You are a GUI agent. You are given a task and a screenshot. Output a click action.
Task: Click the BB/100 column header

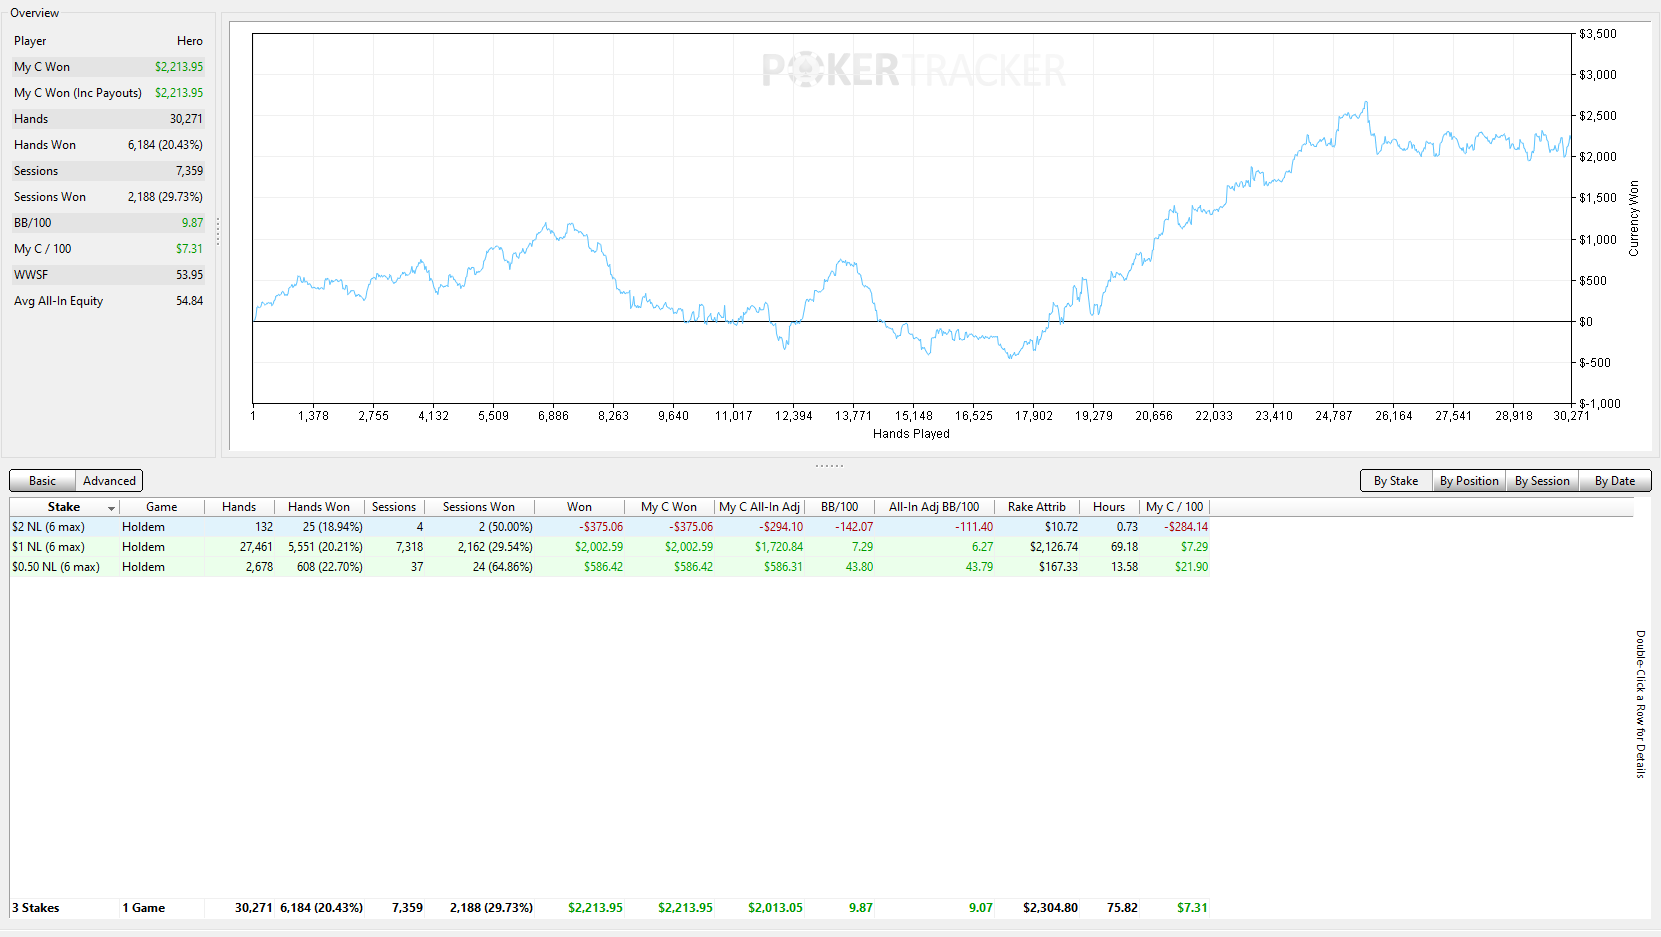click(839, 507)
